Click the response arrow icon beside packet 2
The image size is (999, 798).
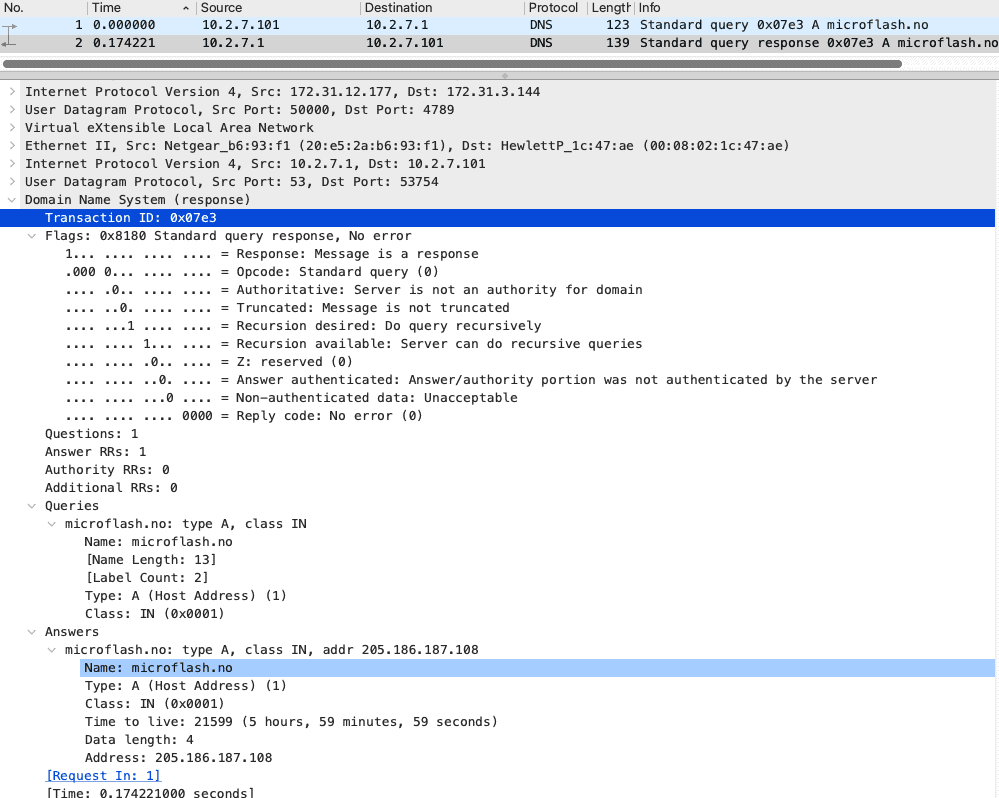[7, 42]
